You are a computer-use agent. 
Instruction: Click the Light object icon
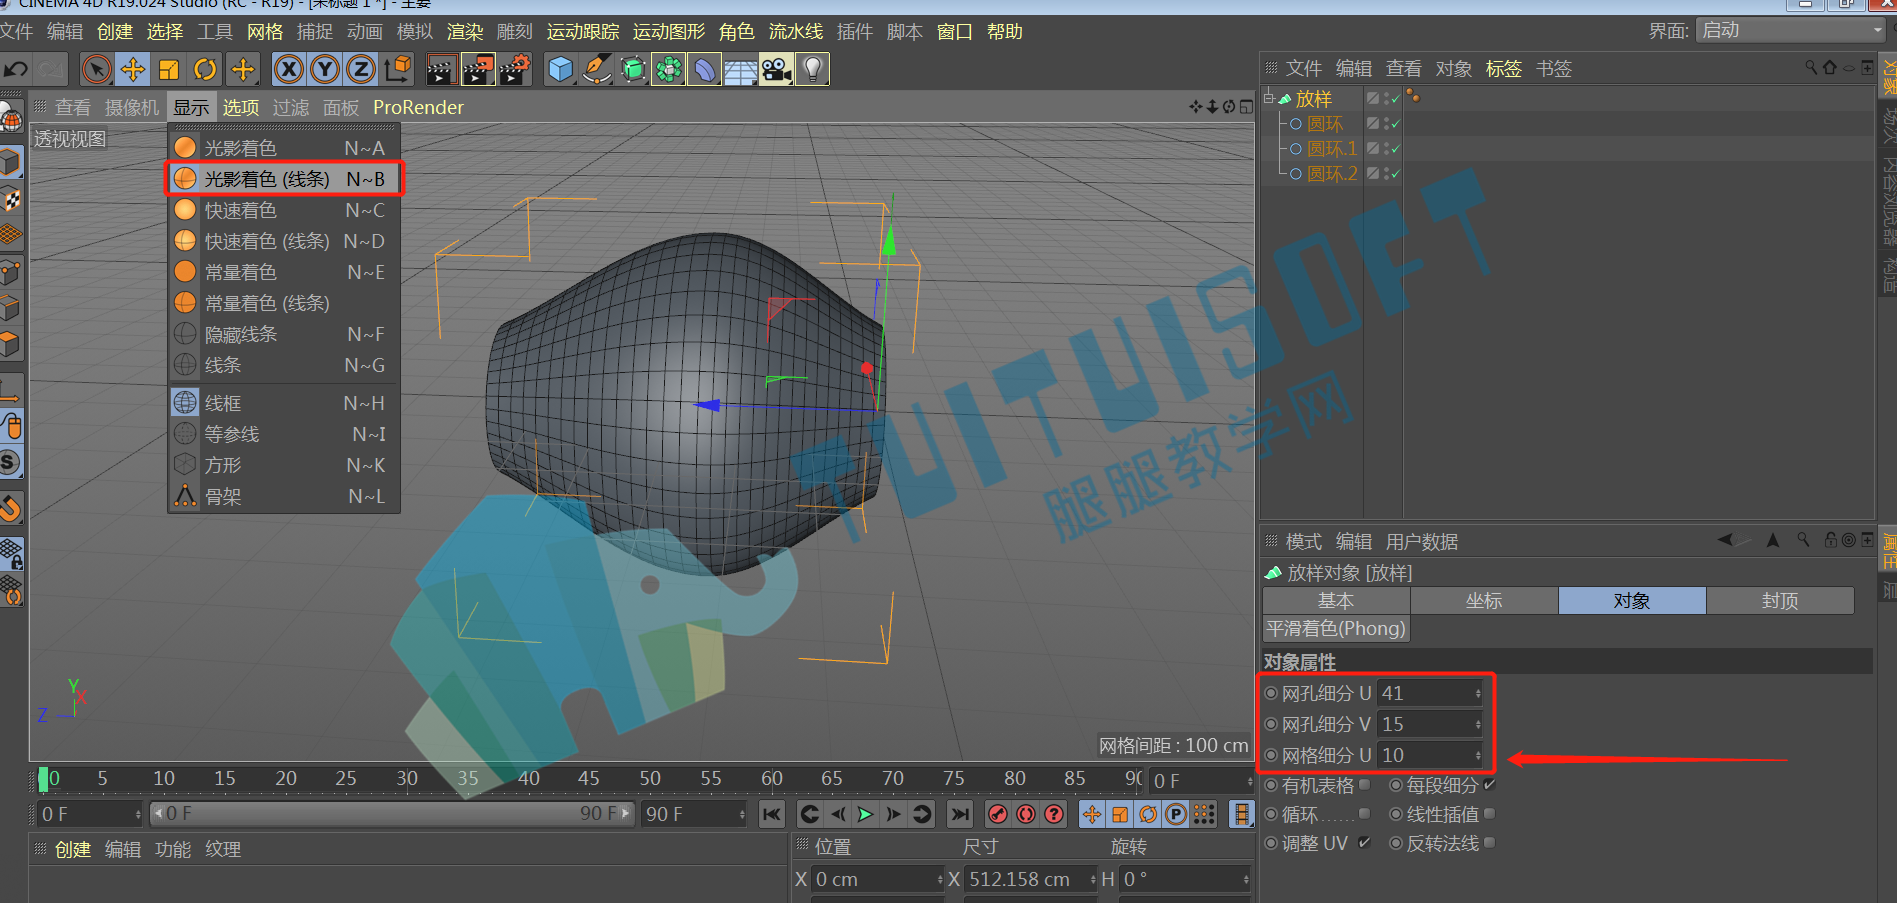click(x=813, y=69)
